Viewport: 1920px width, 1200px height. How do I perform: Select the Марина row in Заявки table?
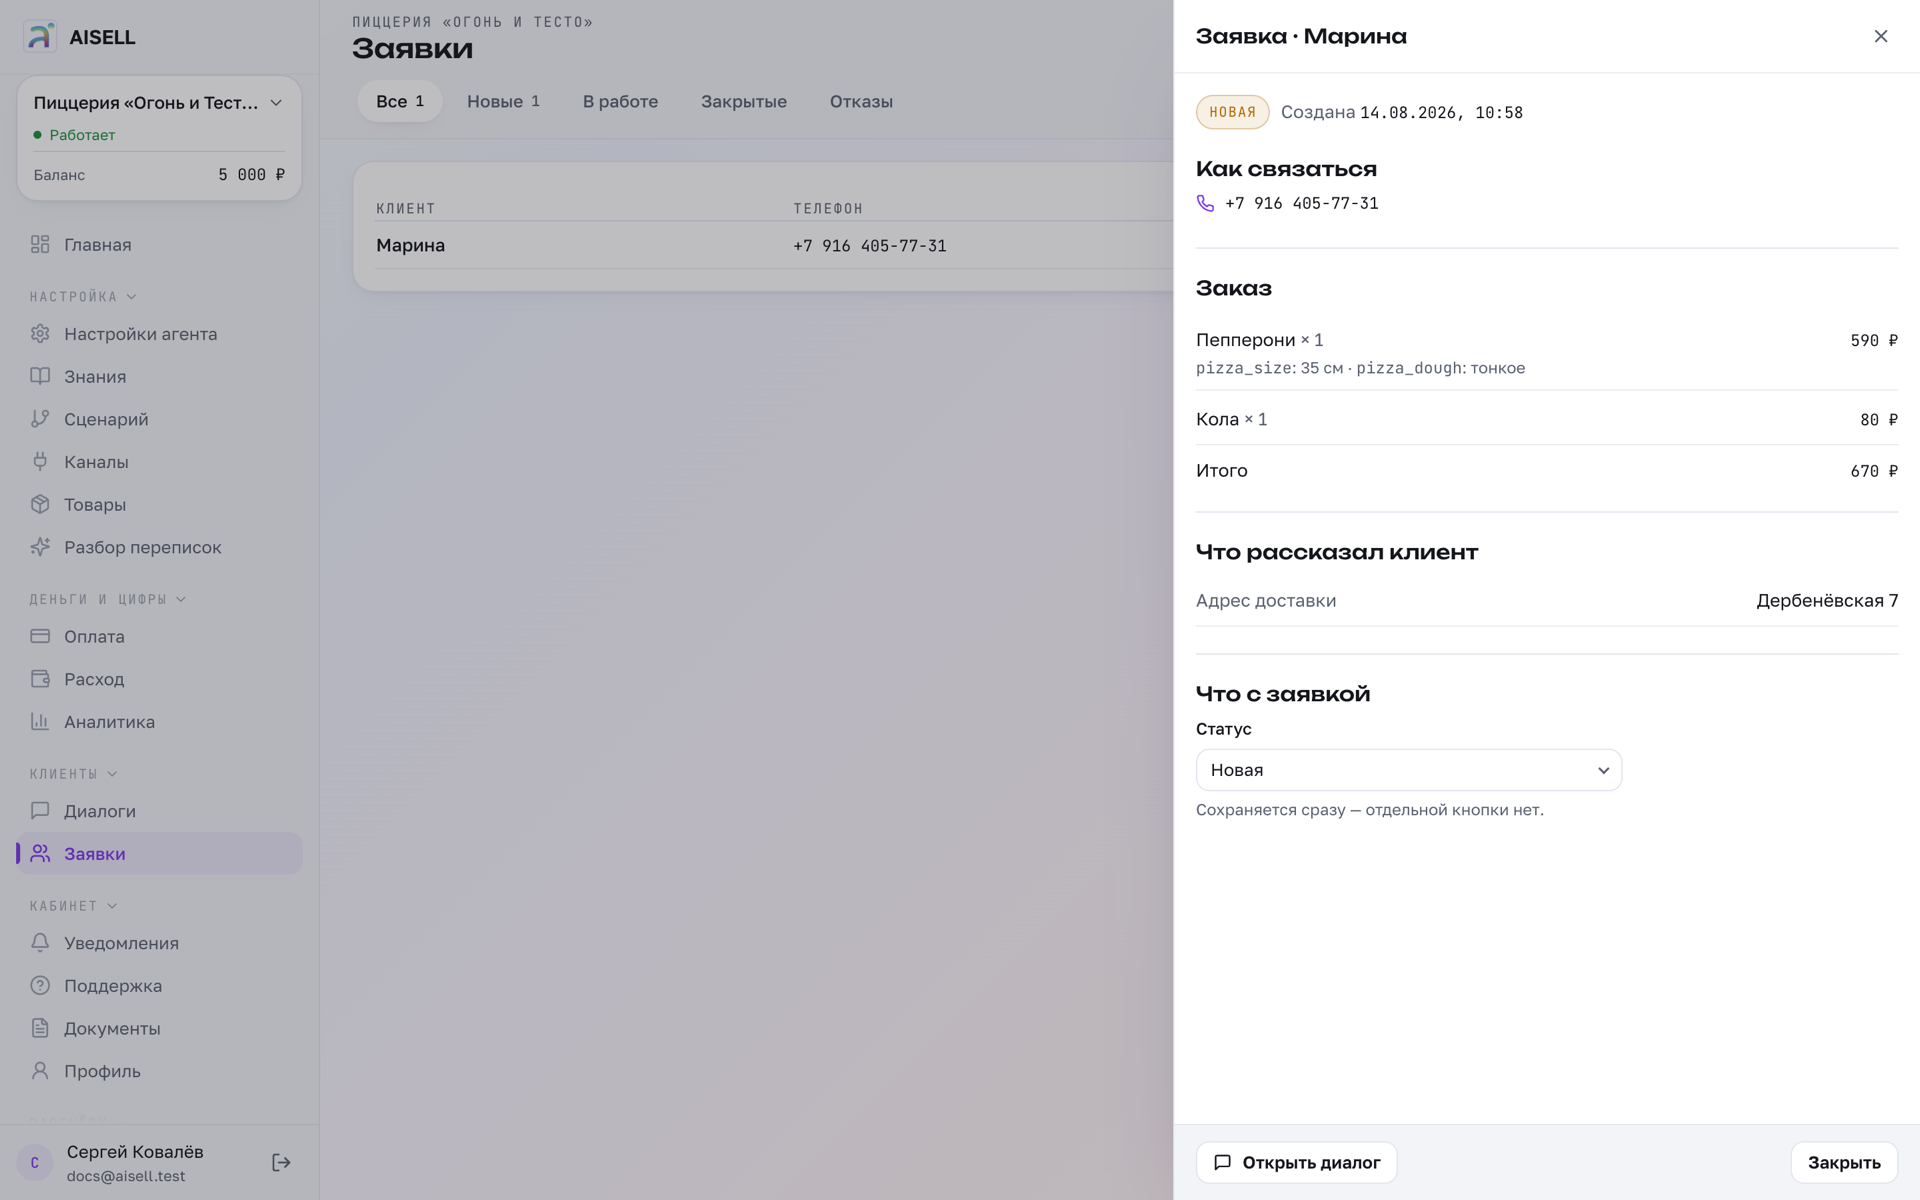774,246
